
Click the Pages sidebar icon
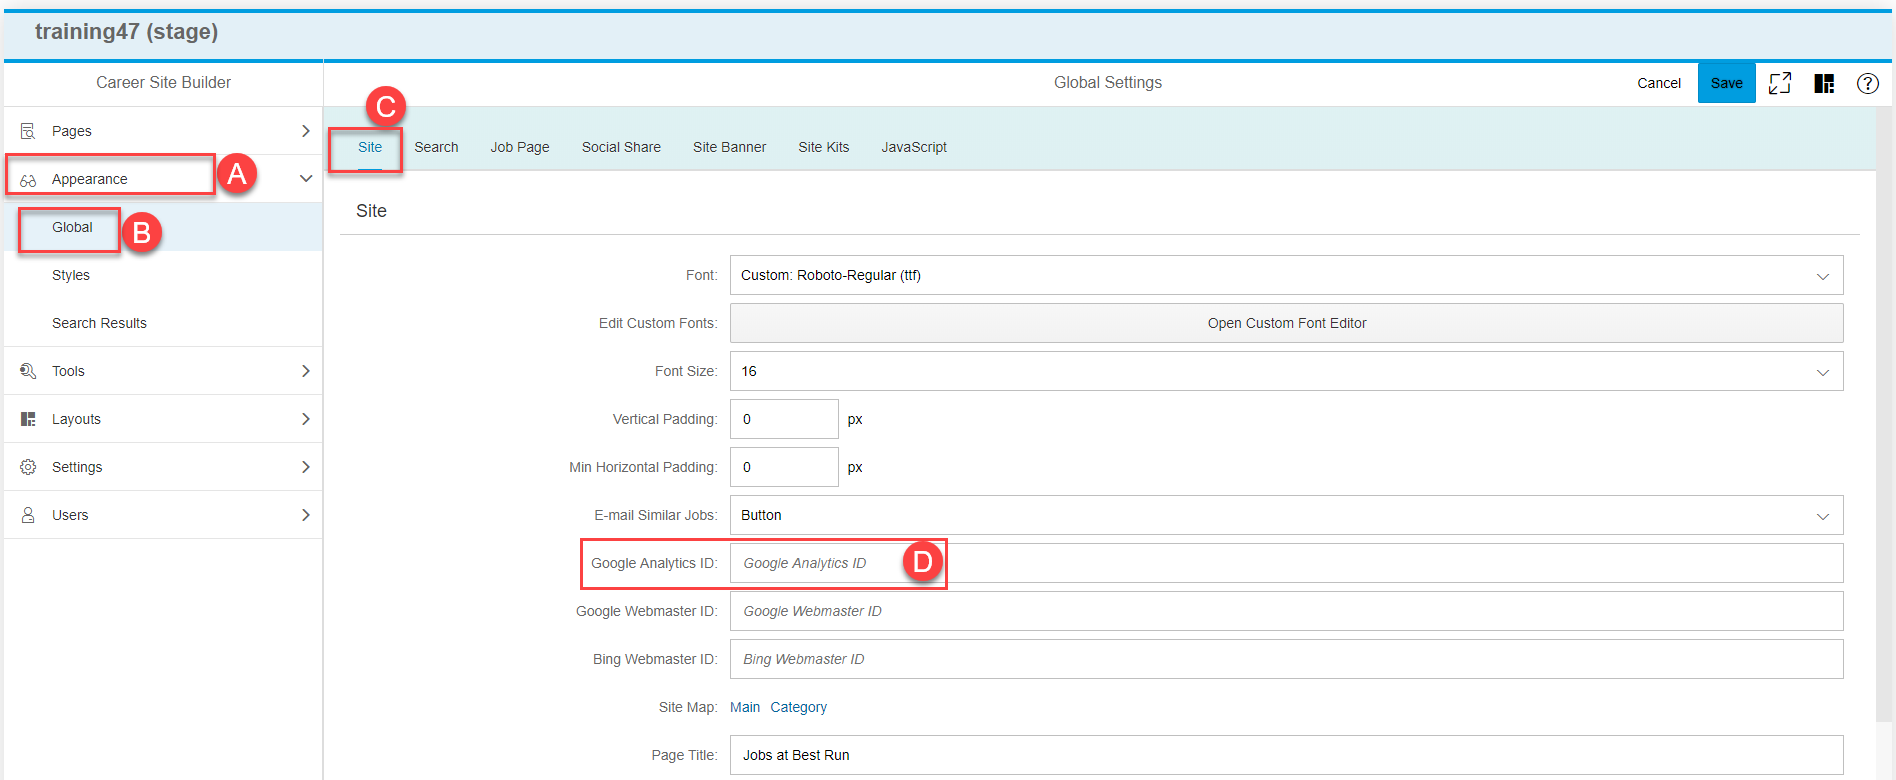[28, 131]
